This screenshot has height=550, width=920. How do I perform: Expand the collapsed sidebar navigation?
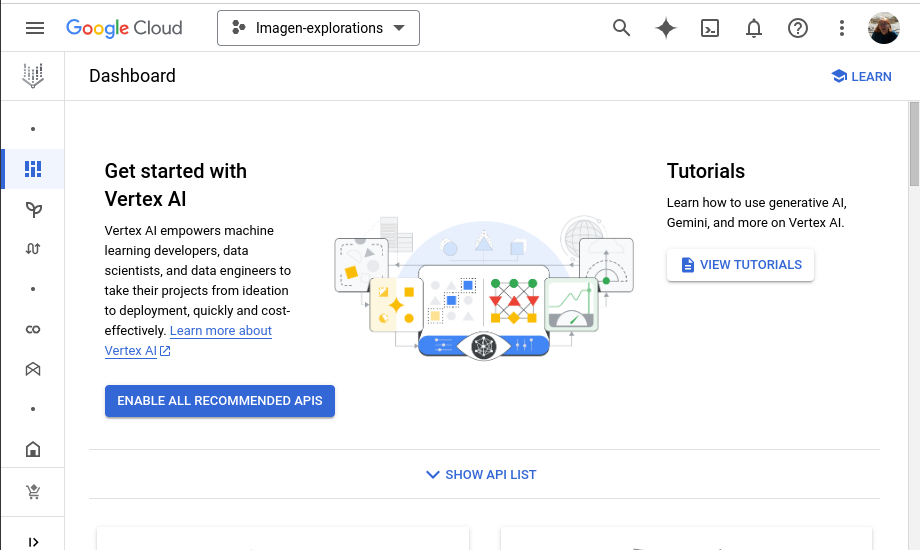(33, 542)
